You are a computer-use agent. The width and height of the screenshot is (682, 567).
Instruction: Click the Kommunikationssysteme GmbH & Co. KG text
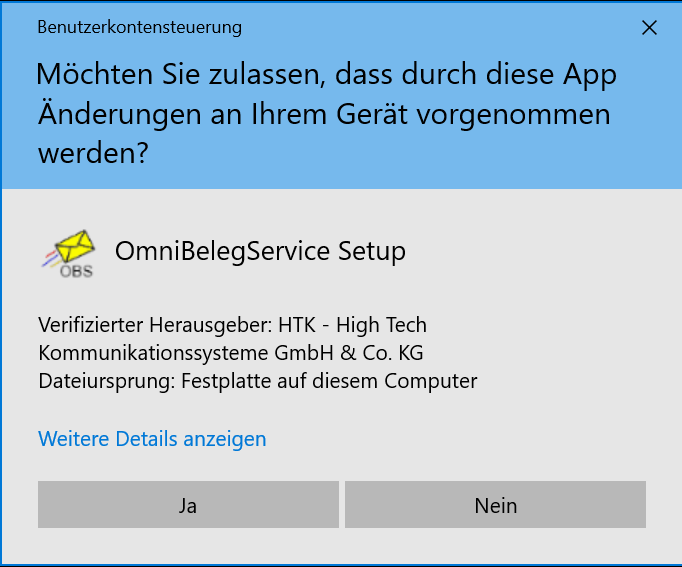(x=231, y=353)
